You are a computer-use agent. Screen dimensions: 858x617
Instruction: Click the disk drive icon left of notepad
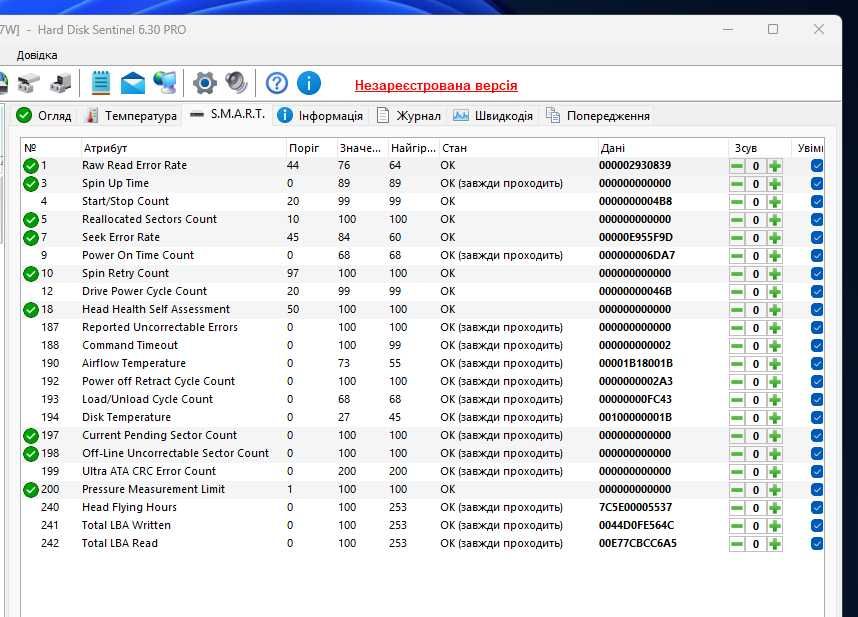pyautogui.click(x=60, y=83)
